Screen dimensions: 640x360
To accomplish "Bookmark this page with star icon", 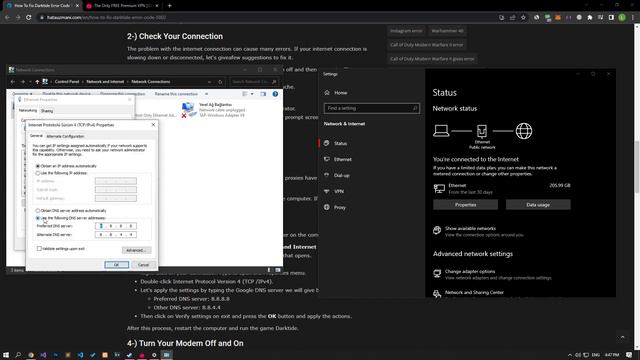I will click(523, 18).
